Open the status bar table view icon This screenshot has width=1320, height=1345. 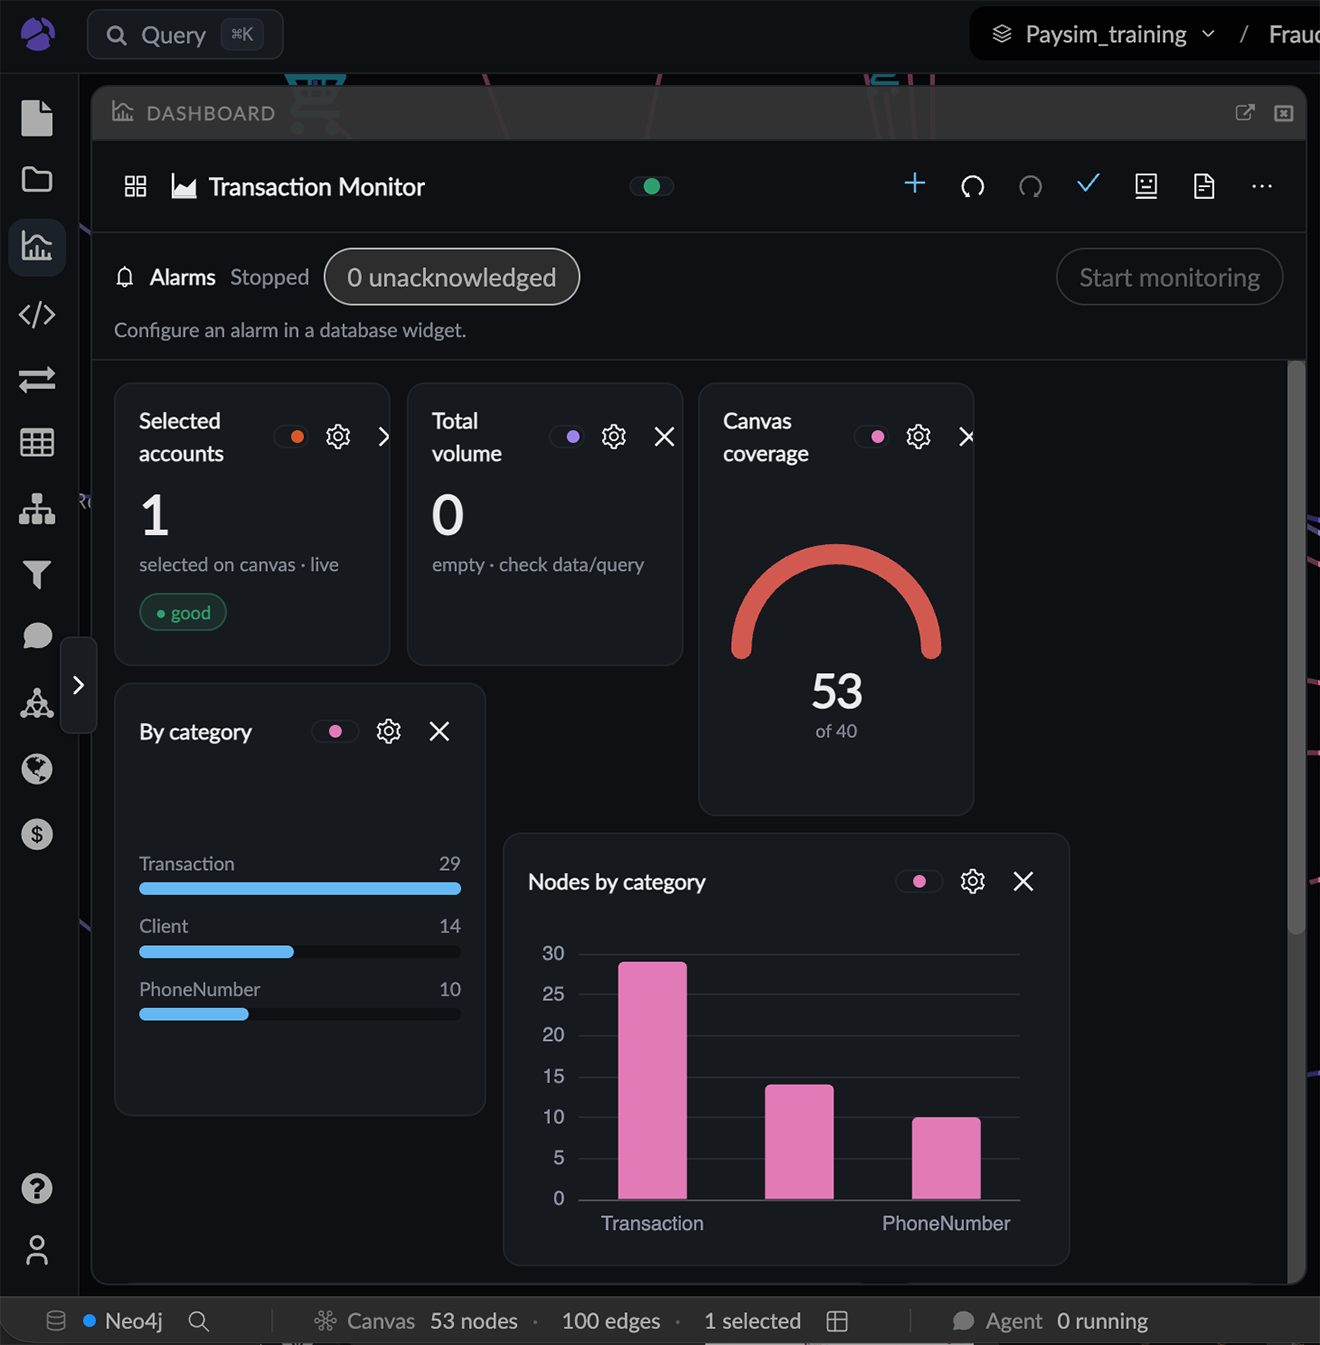click(x=837, y=1321)
